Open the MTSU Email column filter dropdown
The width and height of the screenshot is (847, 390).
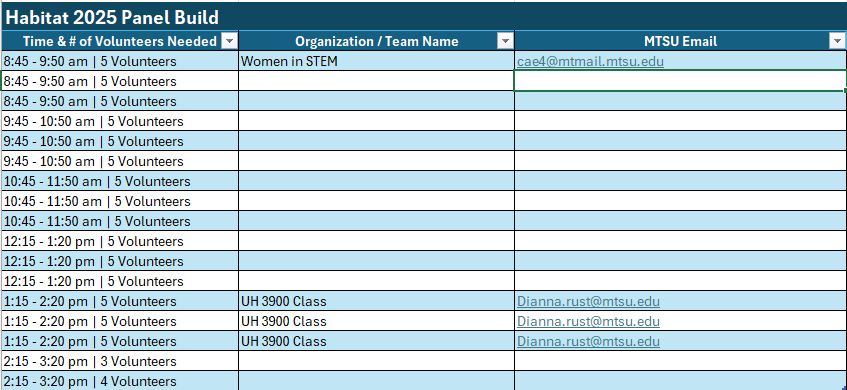(x=837, y=41)
